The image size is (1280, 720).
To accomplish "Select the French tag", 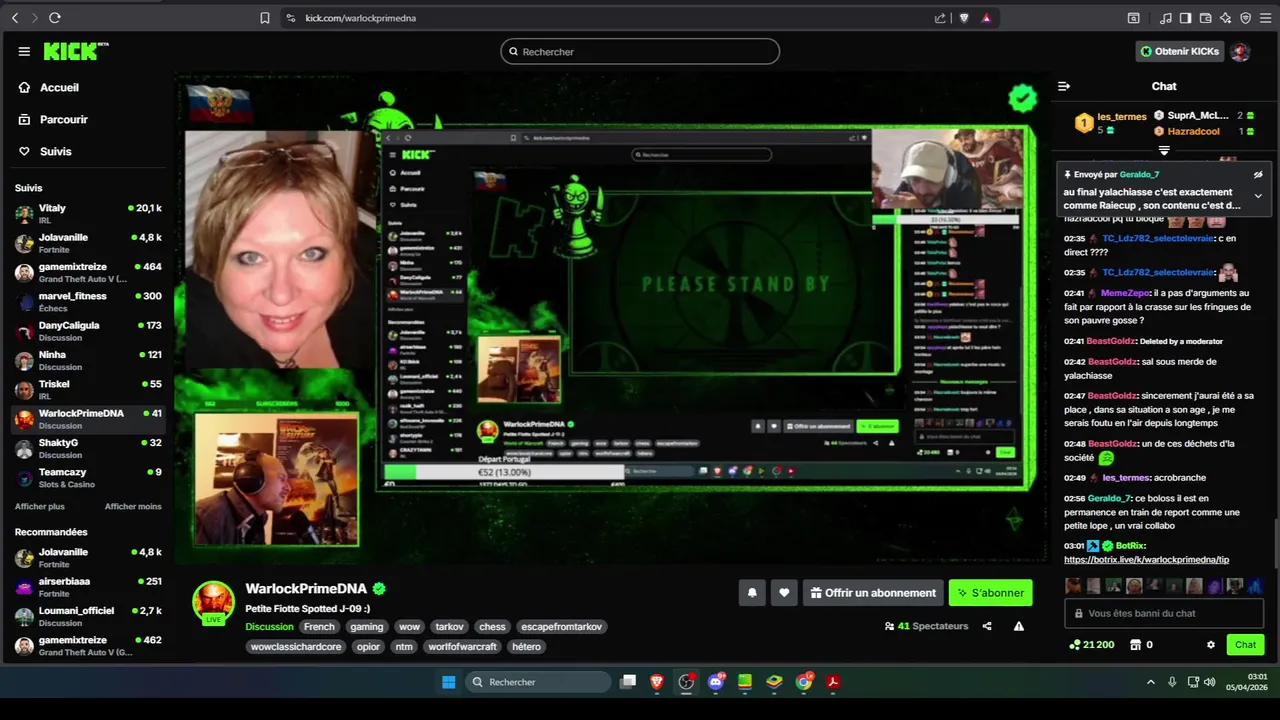I will [x=319, y=627].
